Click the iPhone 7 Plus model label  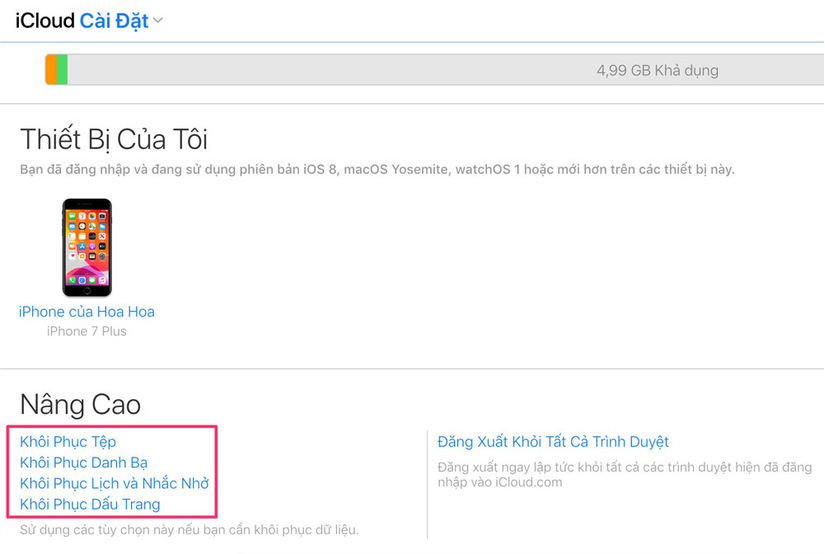click(x=87, y=331)
